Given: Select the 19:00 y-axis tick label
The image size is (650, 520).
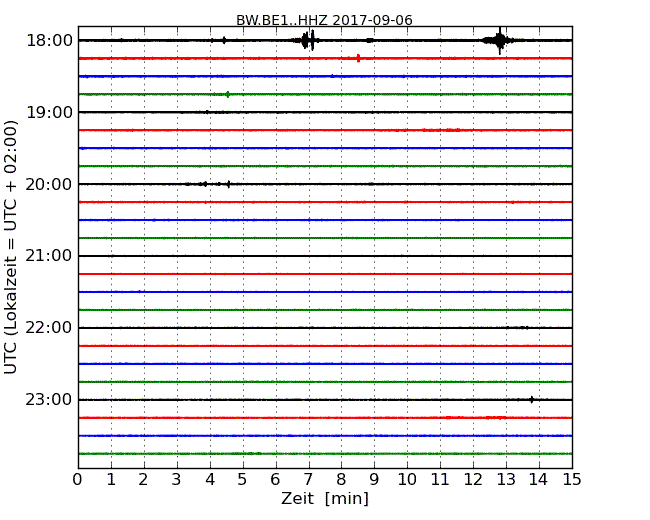Looking at the screenshot, I should tap(49, 112).
